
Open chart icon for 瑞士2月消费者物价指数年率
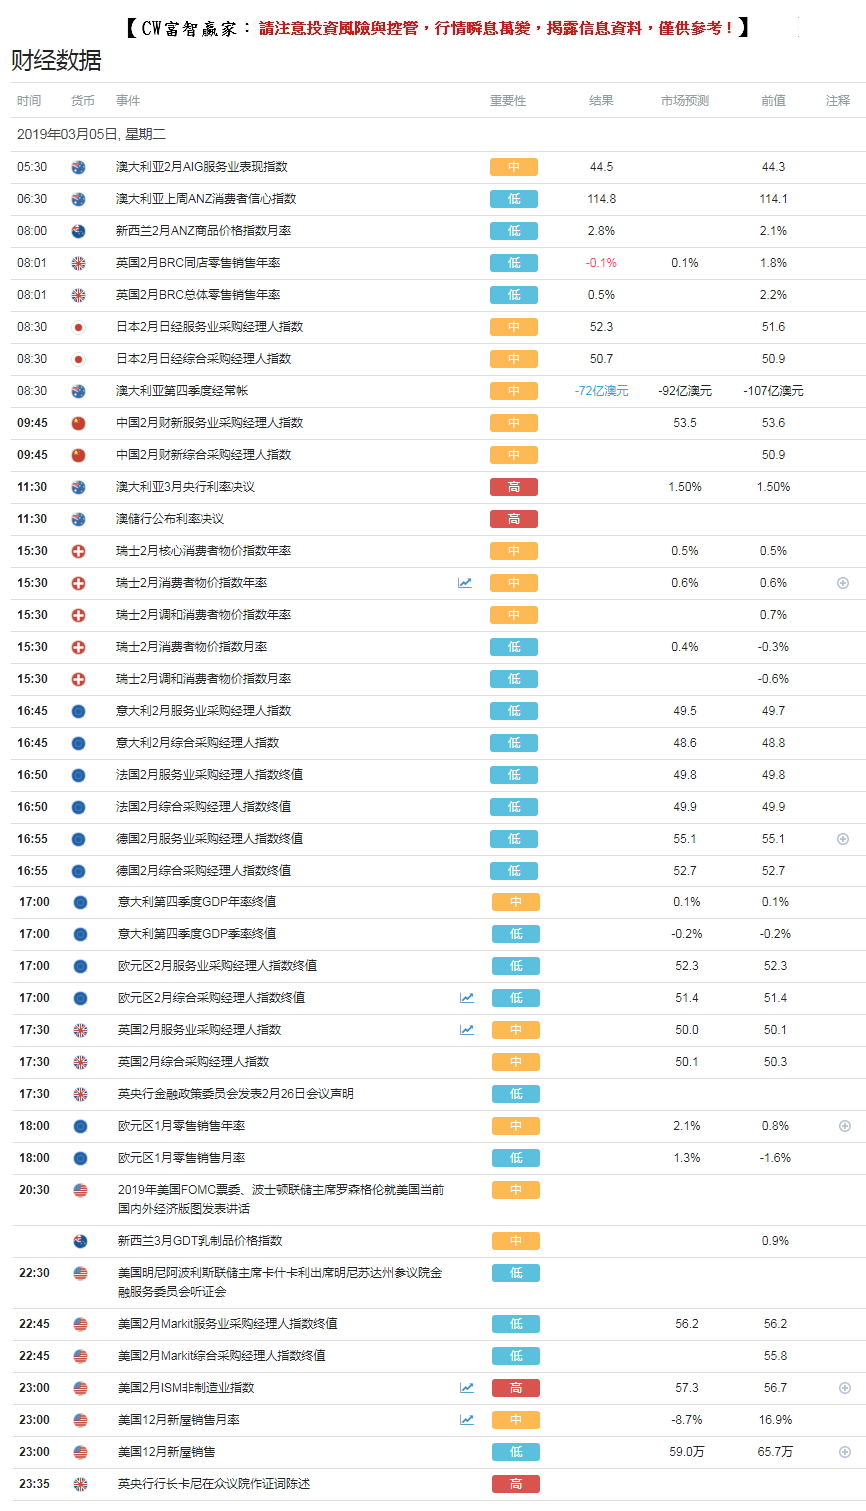[x=465, y=583]
